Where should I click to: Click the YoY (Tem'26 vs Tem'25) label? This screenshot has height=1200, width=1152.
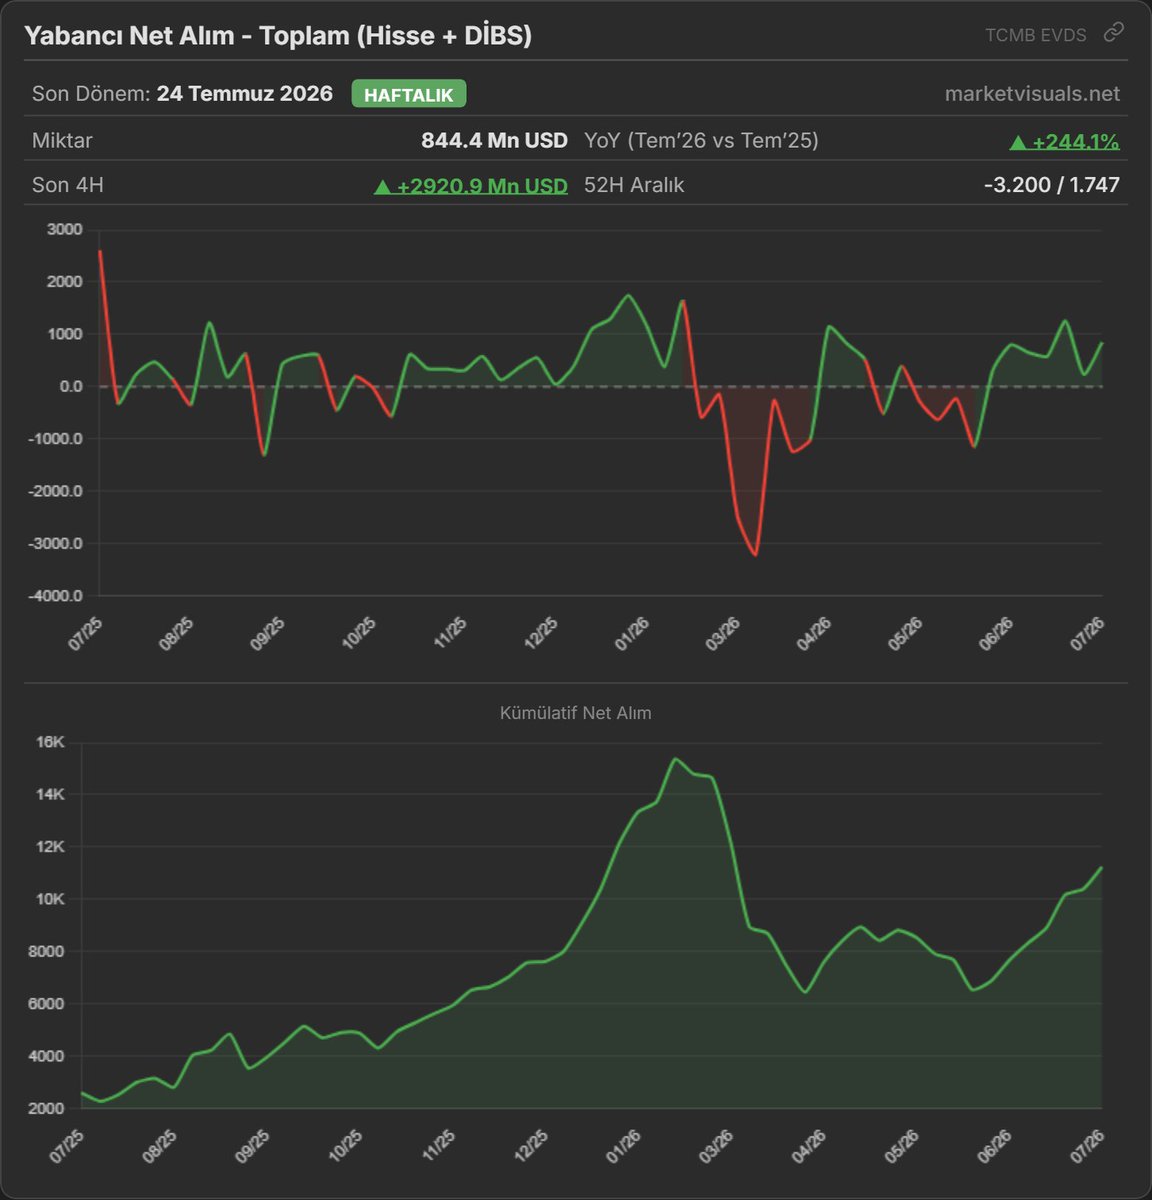pos(701,141)
